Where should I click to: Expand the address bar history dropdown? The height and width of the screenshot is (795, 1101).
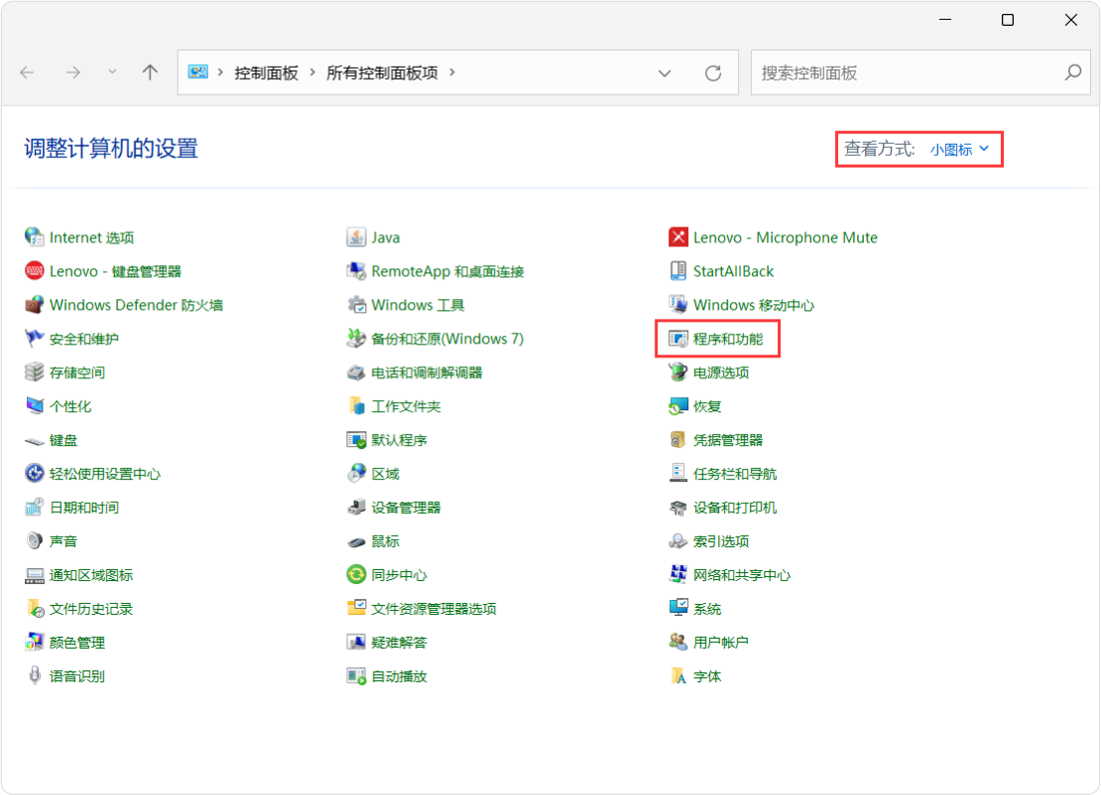pyautogui.click(x=664, y=73)
